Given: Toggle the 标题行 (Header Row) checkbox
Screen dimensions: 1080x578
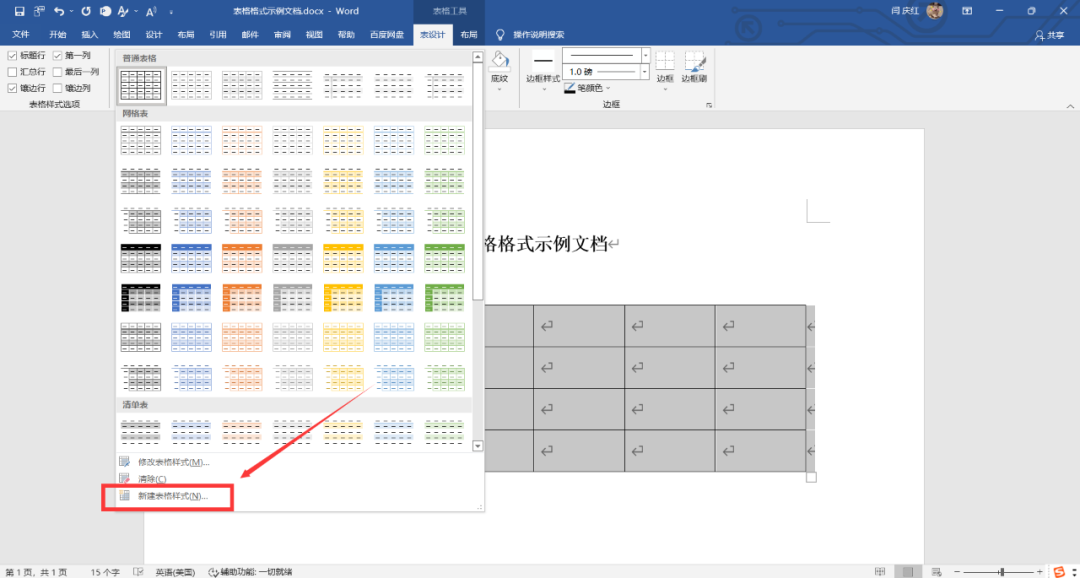Looking at the screenshot, I should (12, 55).
